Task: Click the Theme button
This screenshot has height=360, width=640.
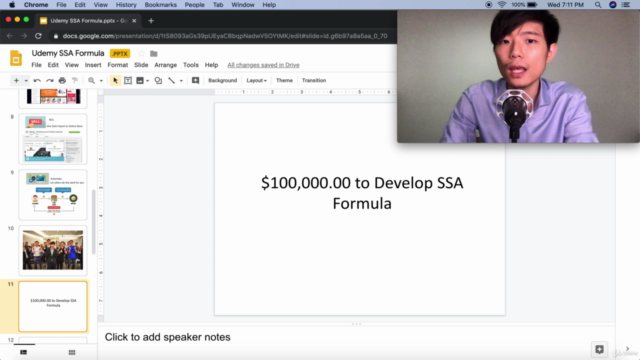Action: pyautogui.click(x=284, y=80)
